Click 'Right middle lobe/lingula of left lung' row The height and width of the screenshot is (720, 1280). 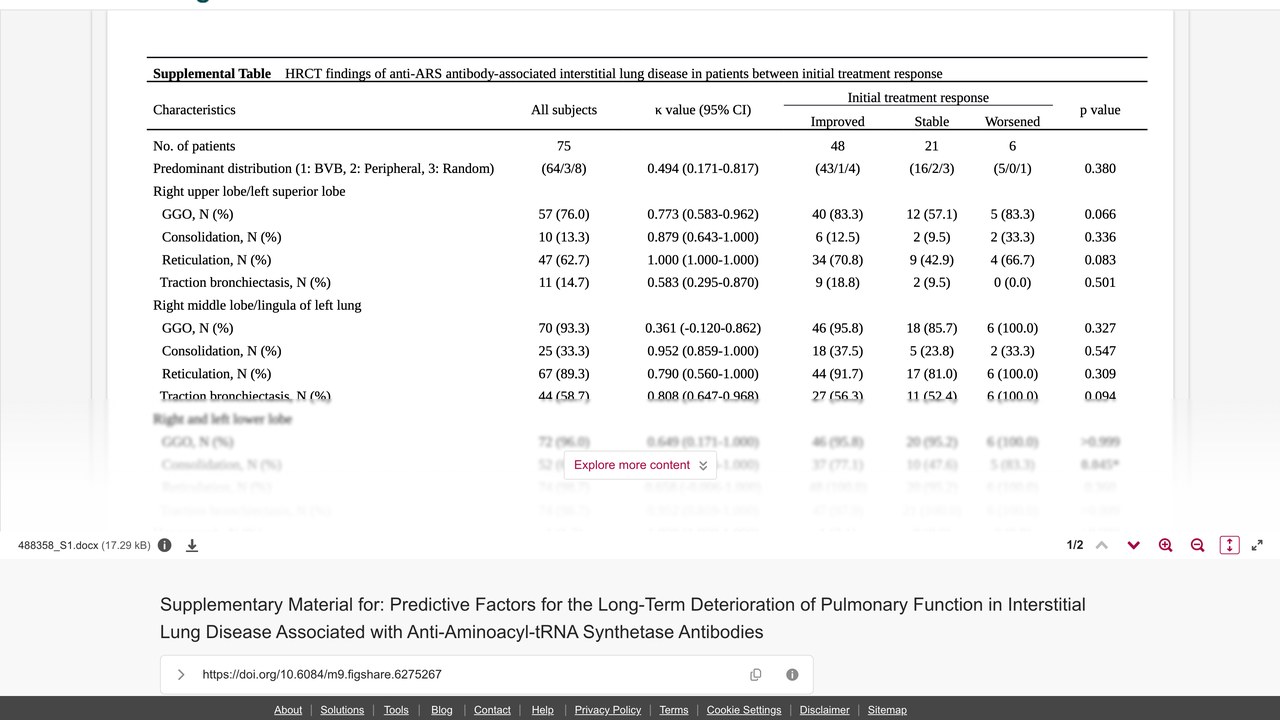[257, 306]
